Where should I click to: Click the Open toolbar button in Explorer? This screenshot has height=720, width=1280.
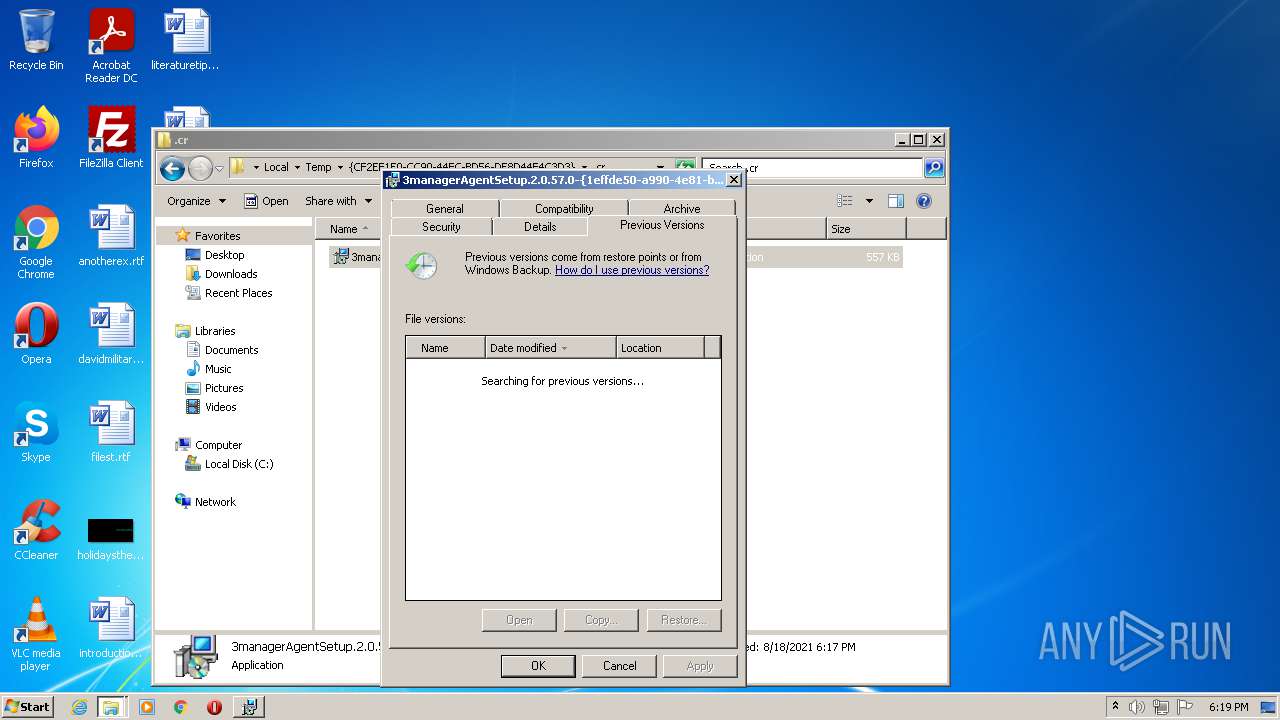[x=266, y=201]
